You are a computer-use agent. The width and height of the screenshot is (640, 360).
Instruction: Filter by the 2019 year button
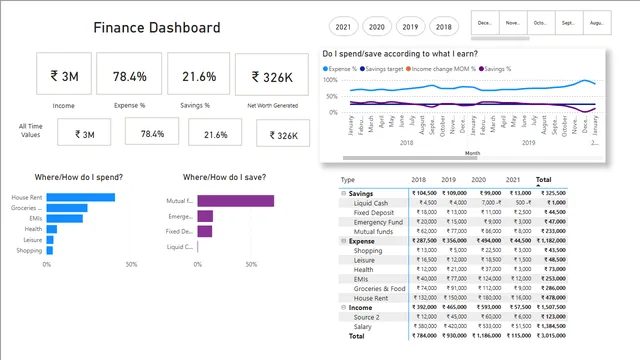click(x=410, y=27)
